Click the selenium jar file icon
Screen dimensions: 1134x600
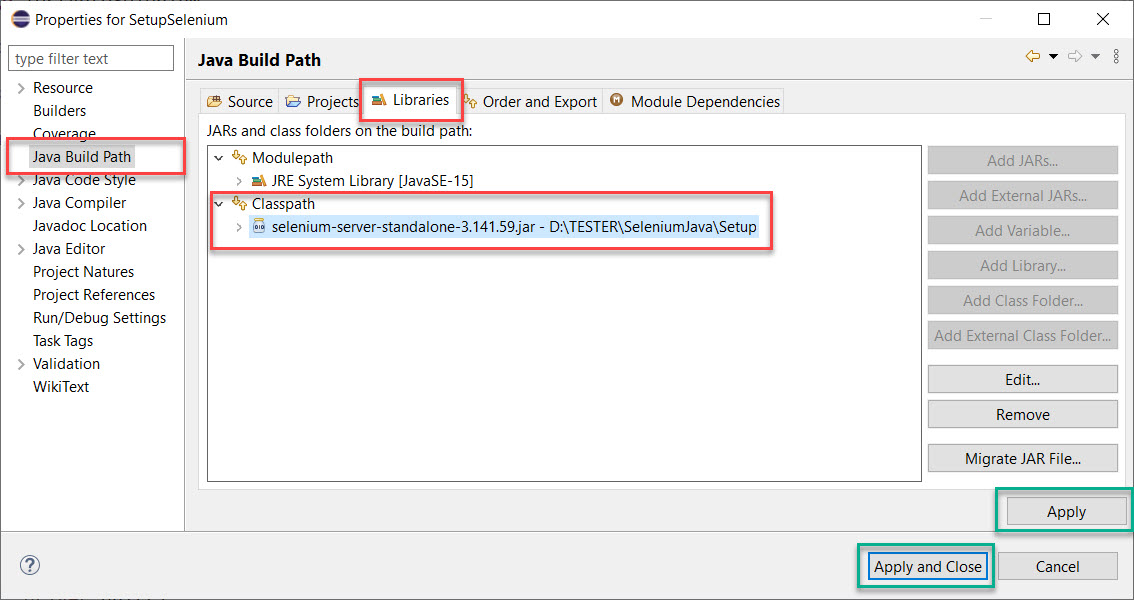coord(259,227)
